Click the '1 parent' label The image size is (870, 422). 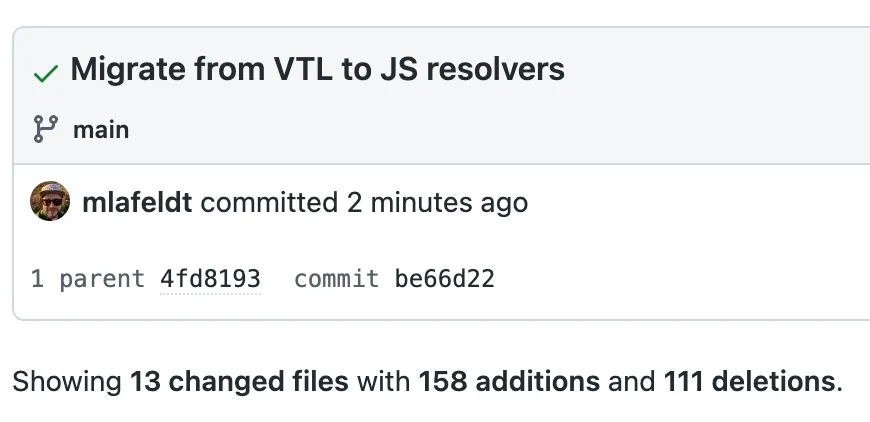coord(88,278)
